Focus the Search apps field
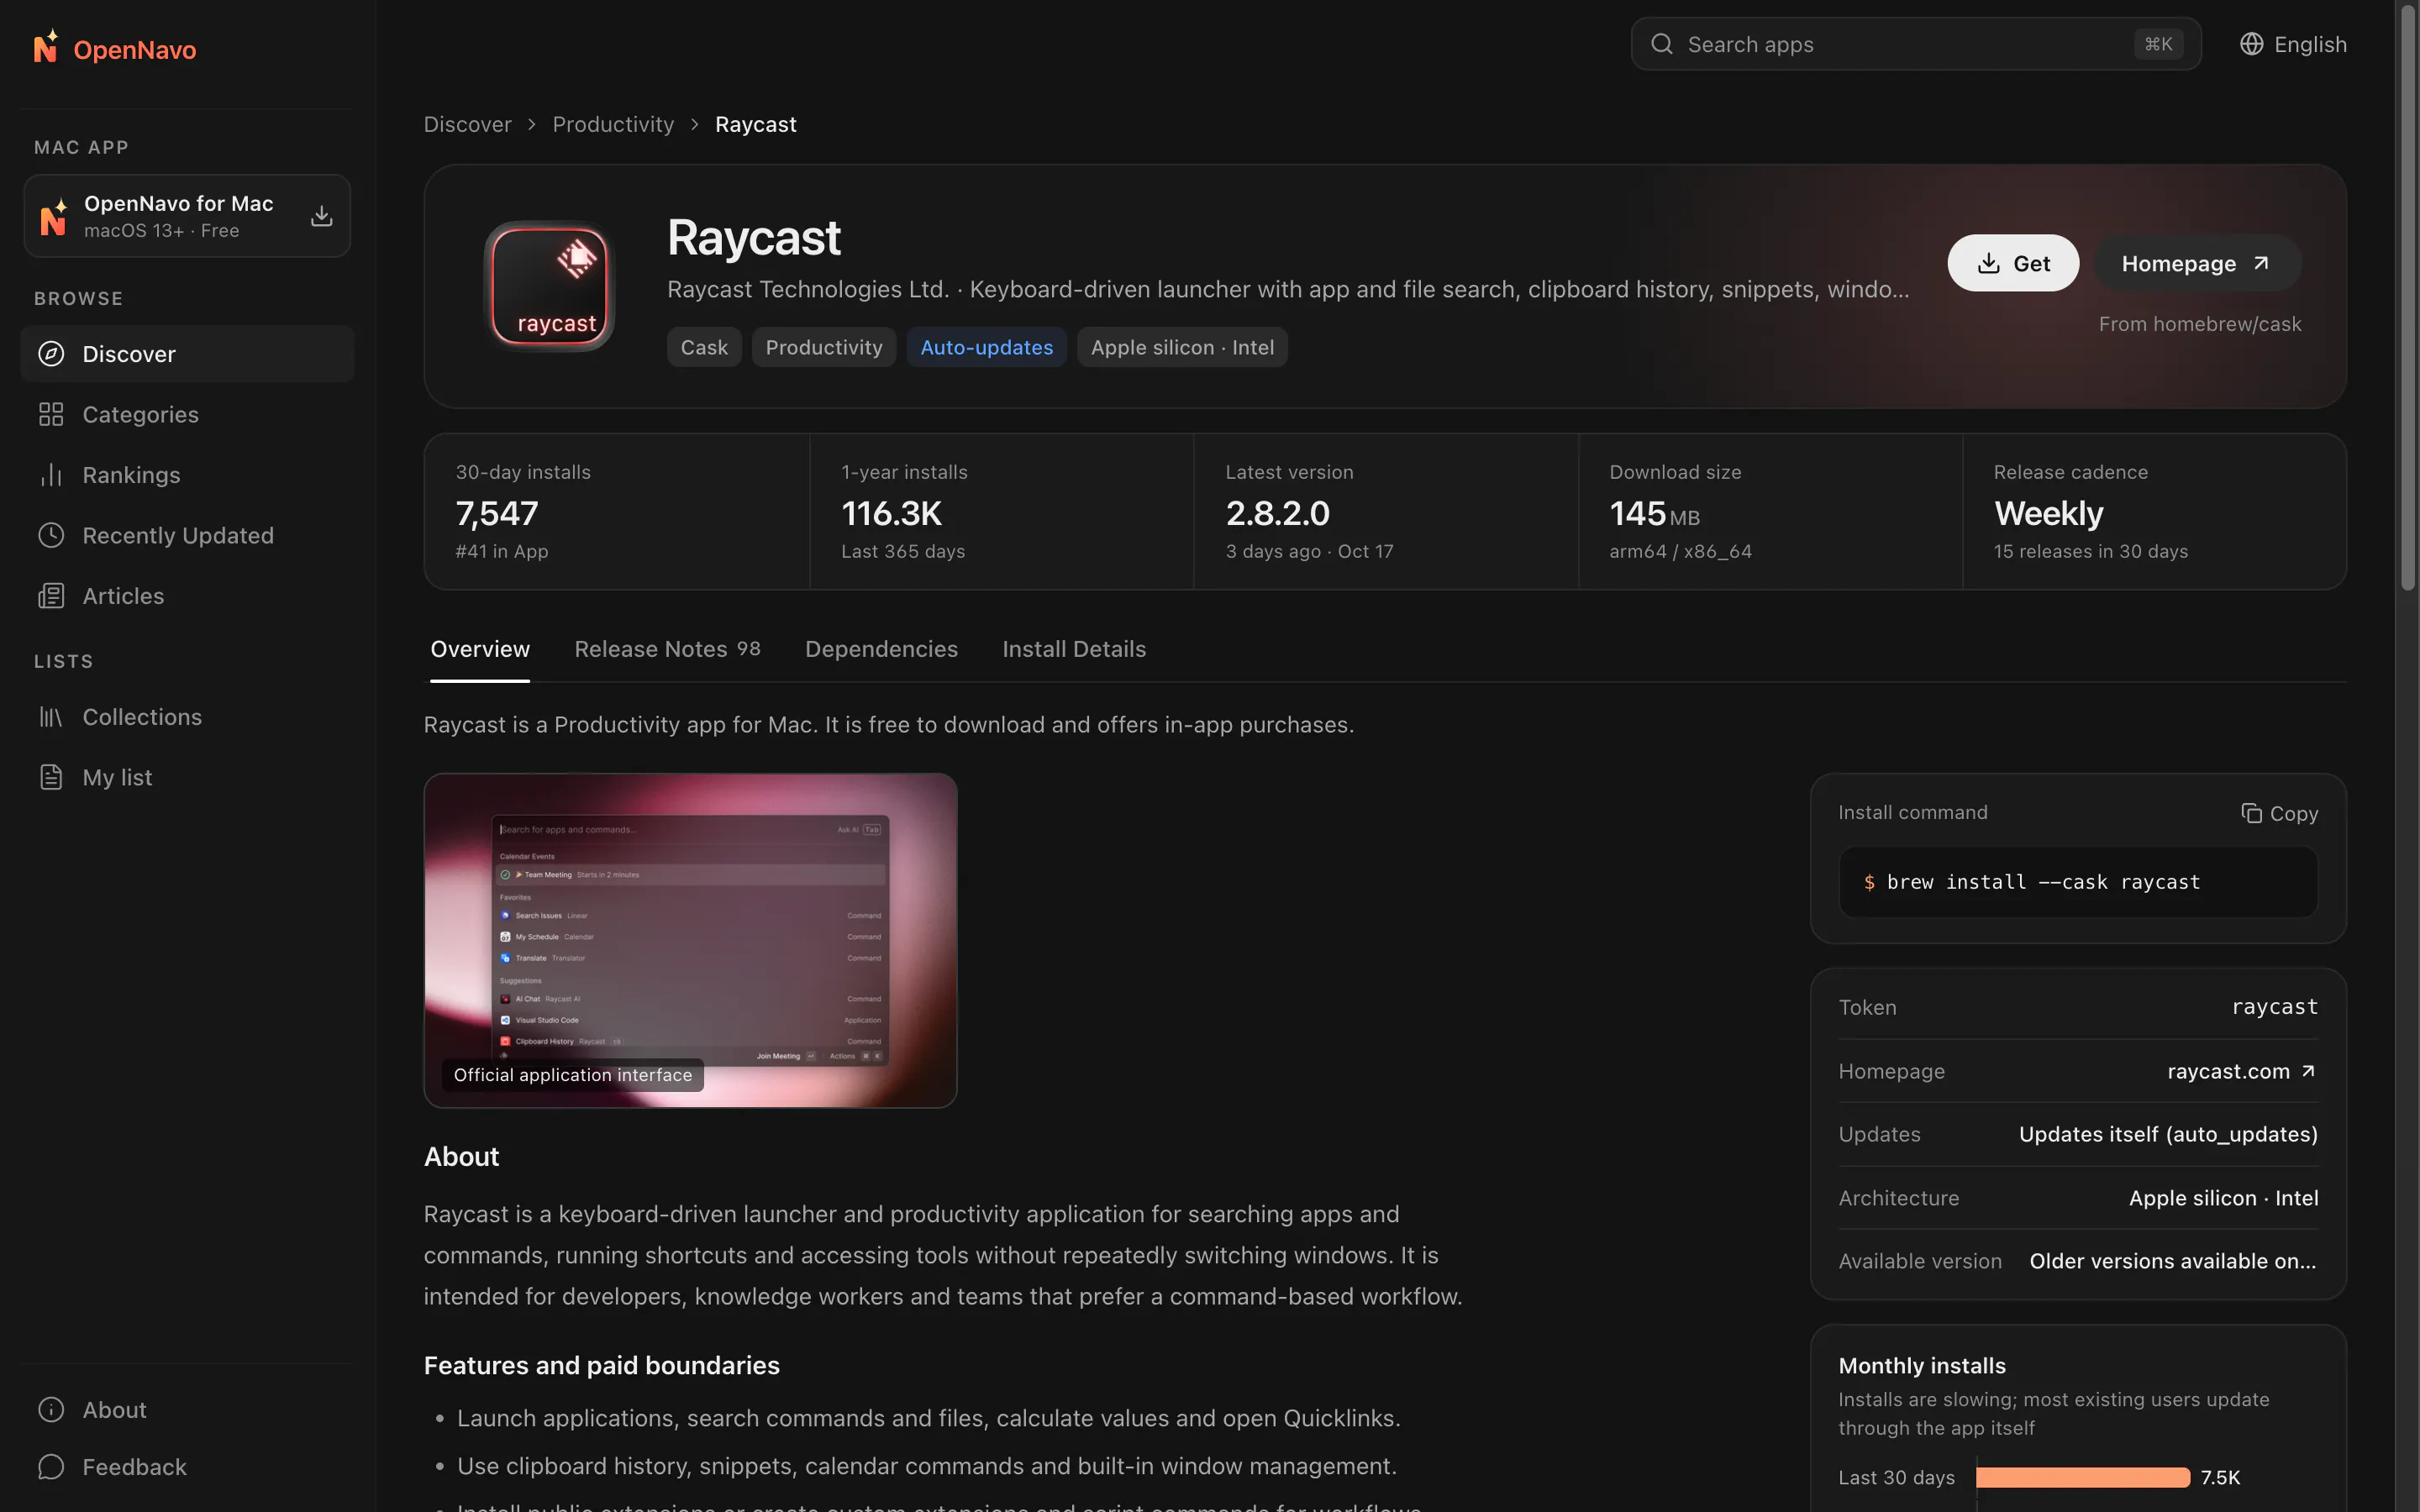This screenshot has width=2420, height=1512. tap(1915, 44)
